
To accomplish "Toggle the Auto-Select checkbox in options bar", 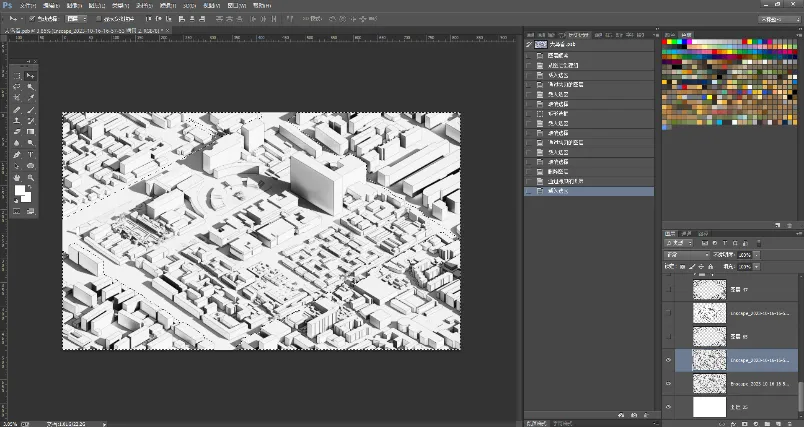I will [x=32, y=19].
